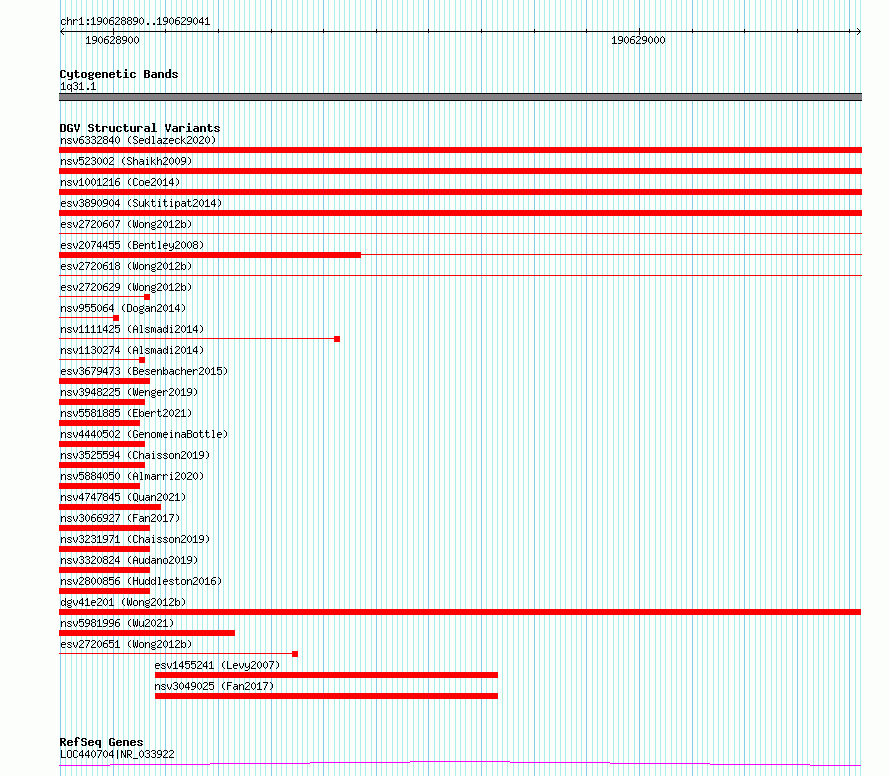This screenshot has width=890, height=776.
Task: Click the red bar under nsv4747845 (Quan2021)
Action: point(110,507)
